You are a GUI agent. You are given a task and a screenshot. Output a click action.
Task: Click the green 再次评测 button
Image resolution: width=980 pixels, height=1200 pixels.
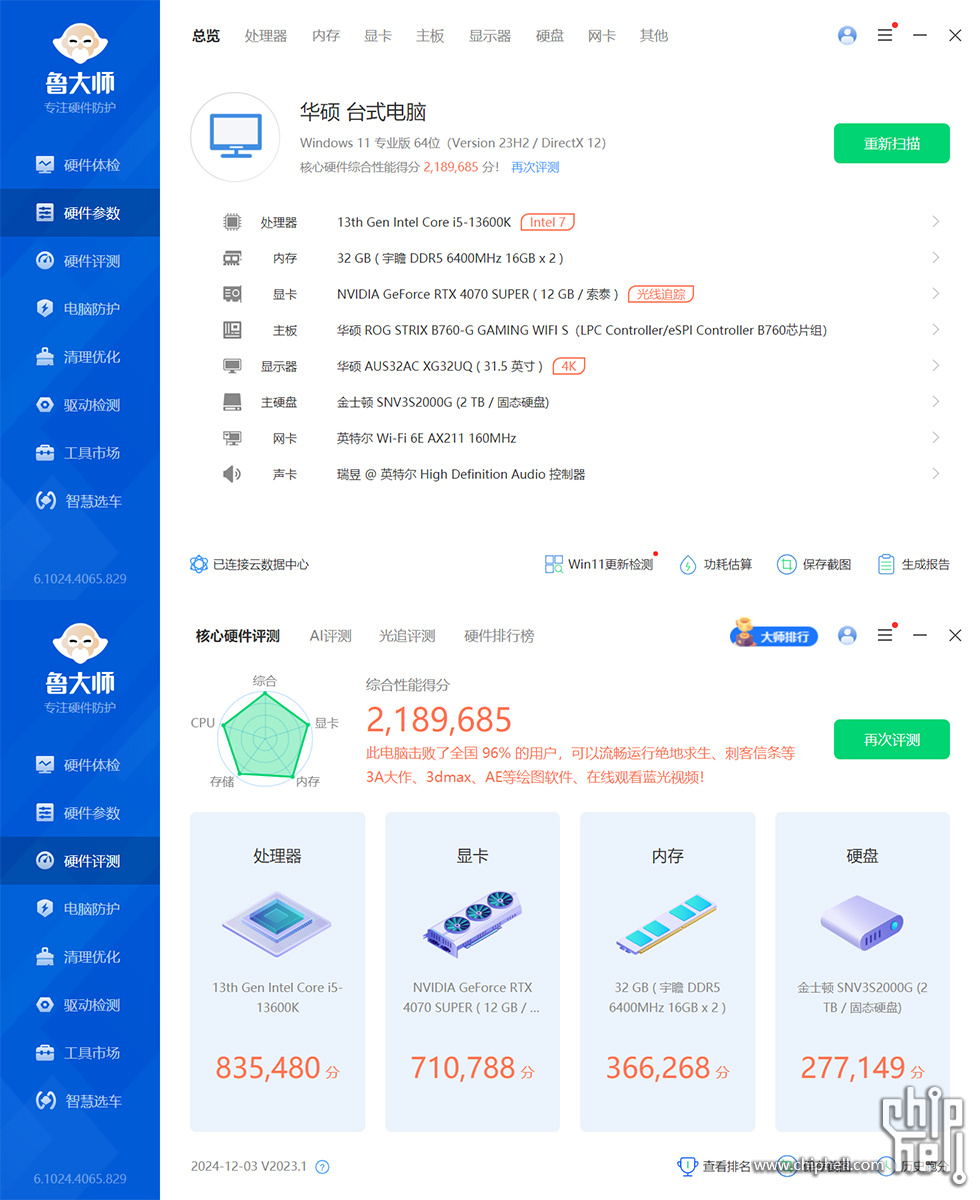click(x=892, y=740)
